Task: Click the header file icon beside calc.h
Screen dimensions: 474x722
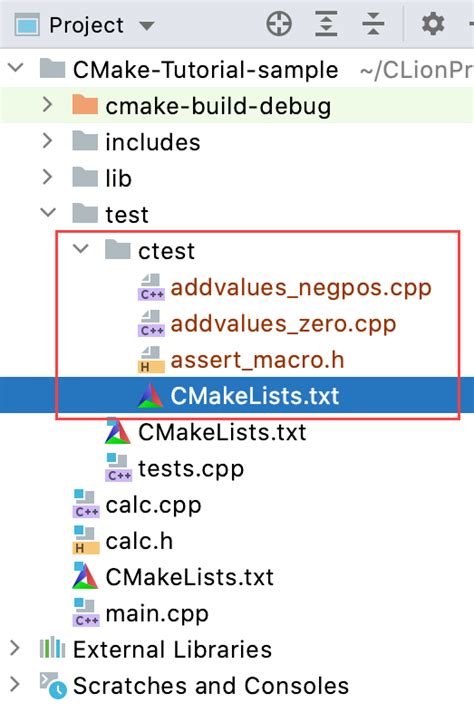Action: click(86, 541)
